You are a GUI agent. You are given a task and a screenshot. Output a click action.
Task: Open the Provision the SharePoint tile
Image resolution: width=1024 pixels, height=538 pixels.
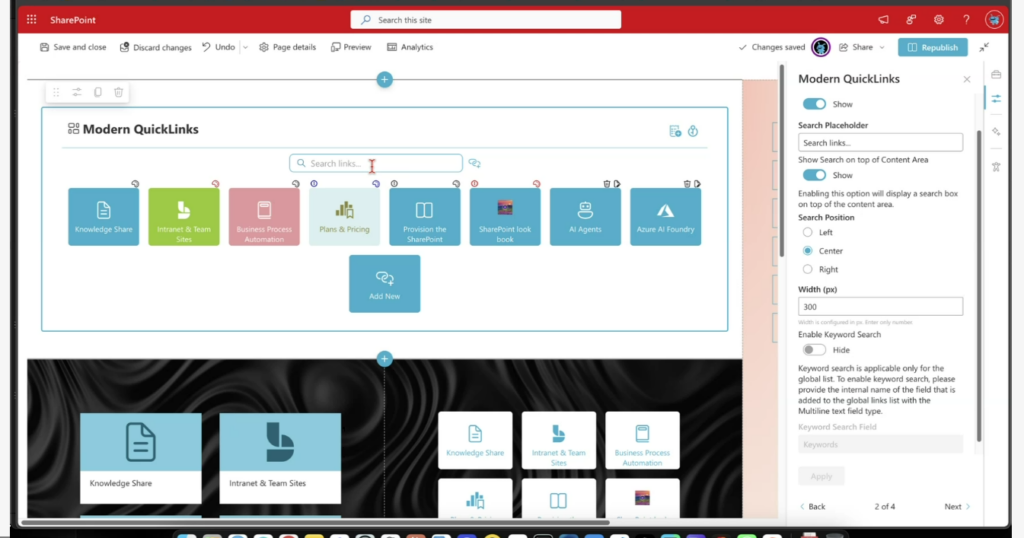coord(425,217)
